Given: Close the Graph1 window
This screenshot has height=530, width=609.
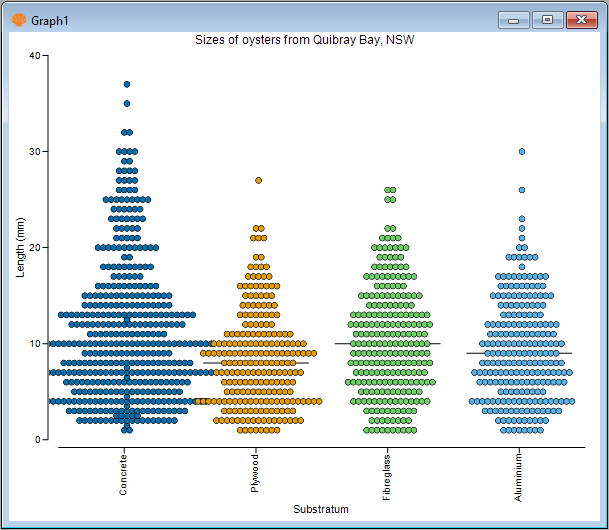Looking at the screenshot, I should (579, 19).
